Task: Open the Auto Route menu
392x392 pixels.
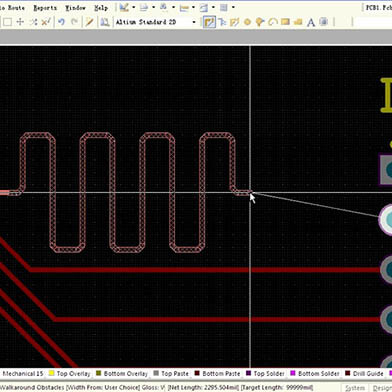Action: tap(12, 8)
